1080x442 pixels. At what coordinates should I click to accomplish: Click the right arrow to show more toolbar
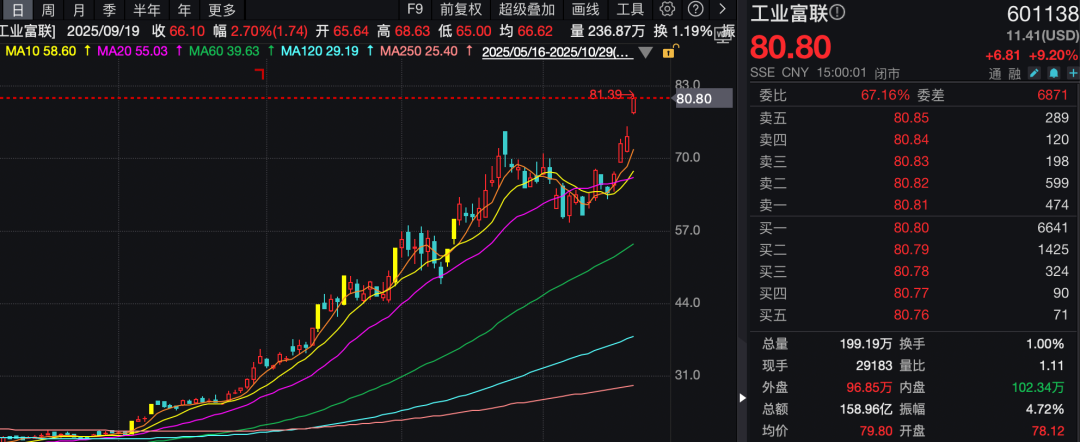tap(722, 10)
